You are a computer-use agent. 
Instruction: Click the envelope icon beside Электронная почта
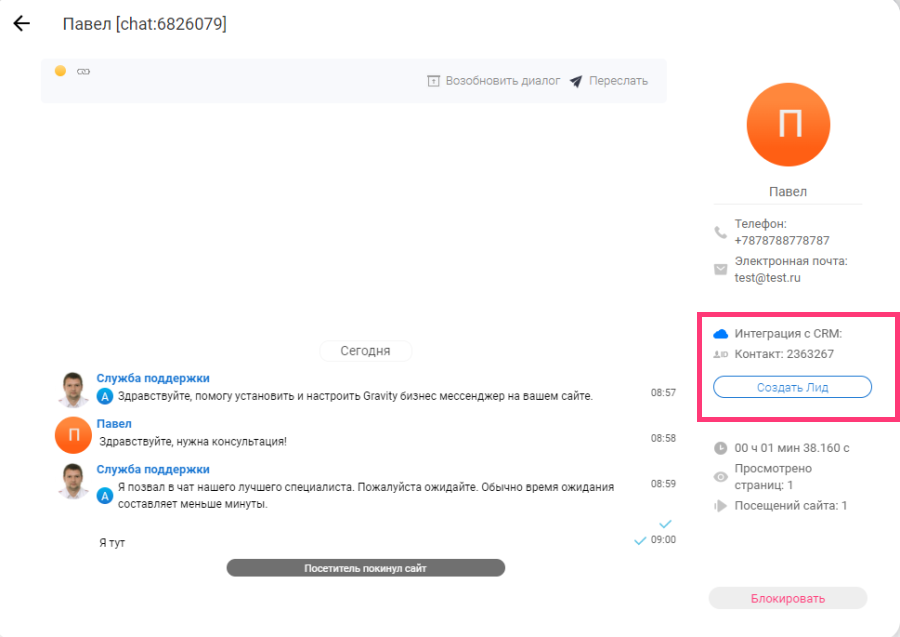click(x=720, y=269)
